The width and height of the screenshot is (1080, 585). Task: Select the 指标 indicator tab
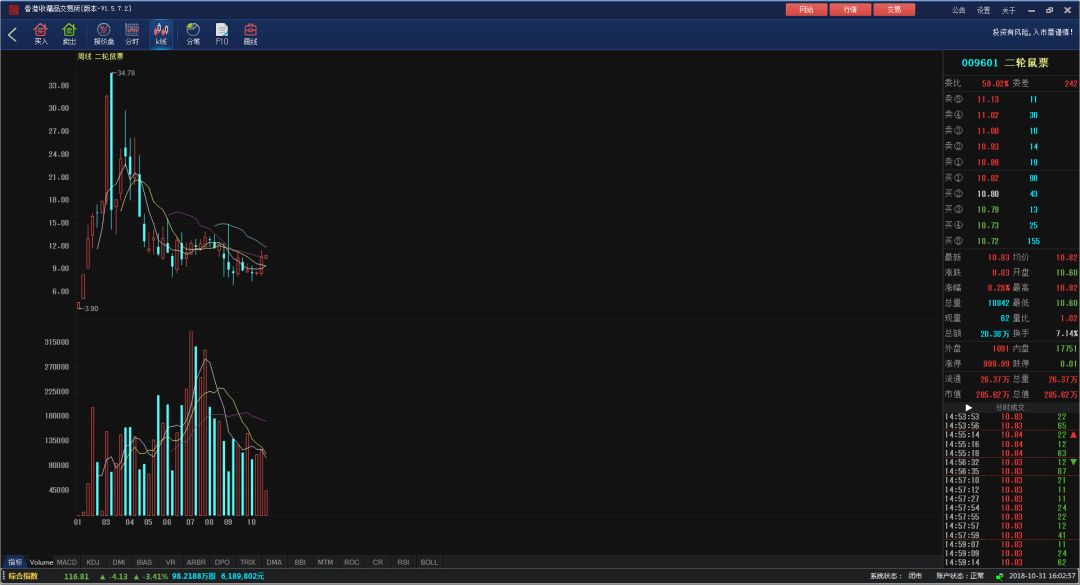pyautogui.click(x=15, y=562)
